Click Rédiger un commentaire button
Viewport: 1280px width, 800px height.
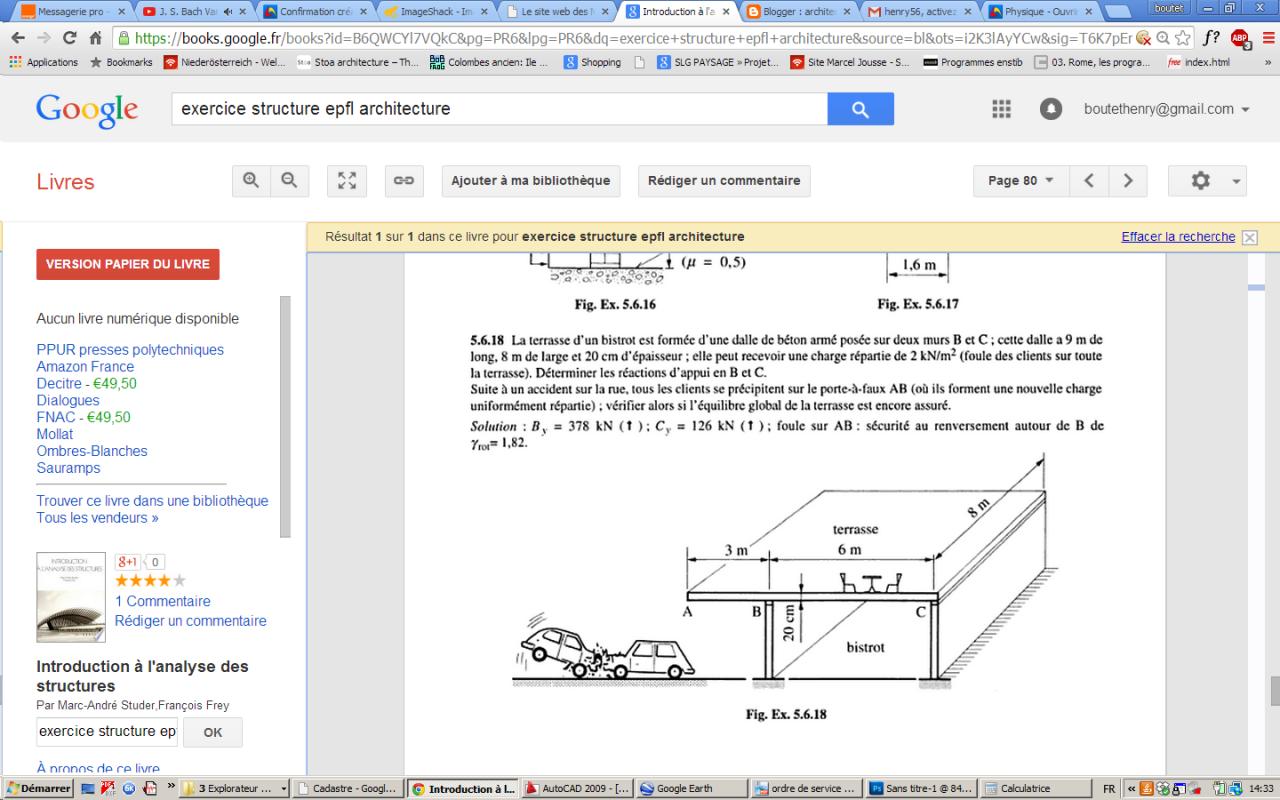click(x=724, y=181)
